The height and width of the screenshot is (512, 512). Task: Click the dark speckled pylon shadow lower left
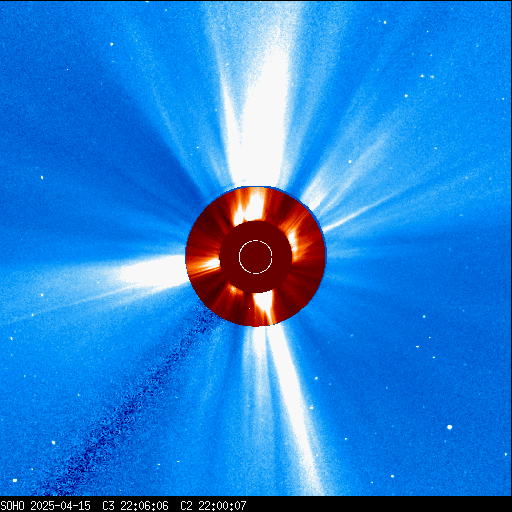coord(133,400)
